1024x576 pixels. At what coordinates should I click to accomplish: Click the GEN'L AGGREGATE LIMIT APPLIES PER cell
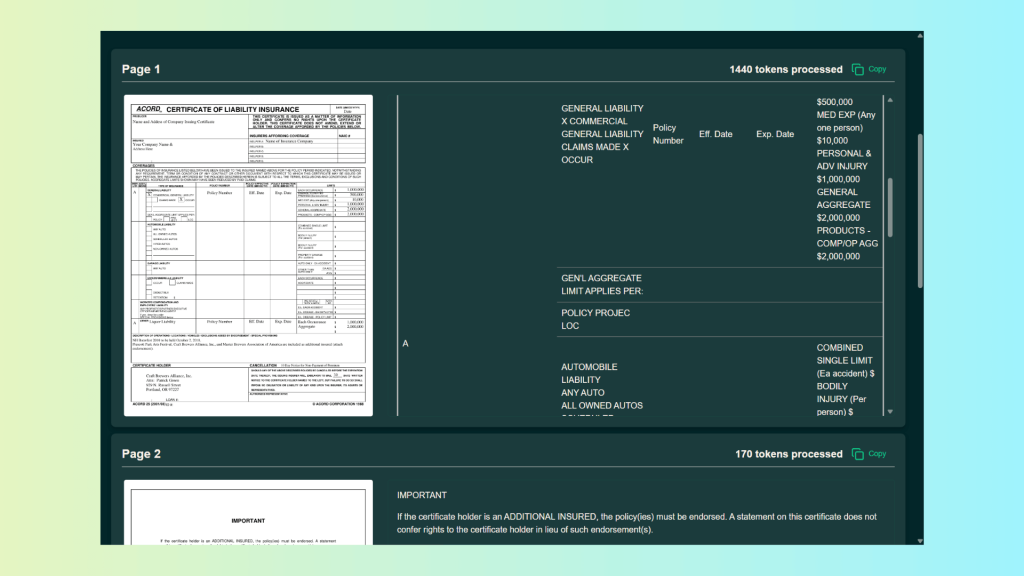tap(602, 284)
